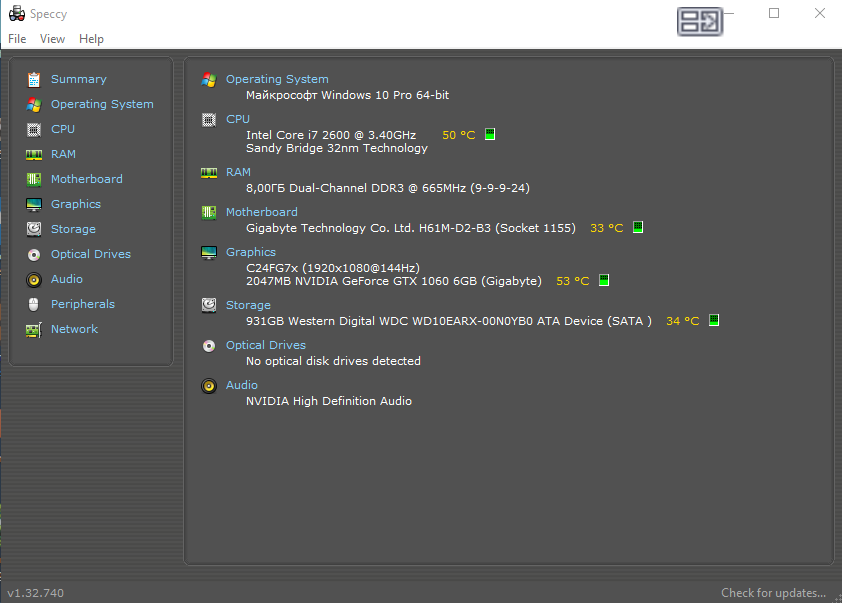
Task: Click Check for updates link
Action: coord(773,593)
